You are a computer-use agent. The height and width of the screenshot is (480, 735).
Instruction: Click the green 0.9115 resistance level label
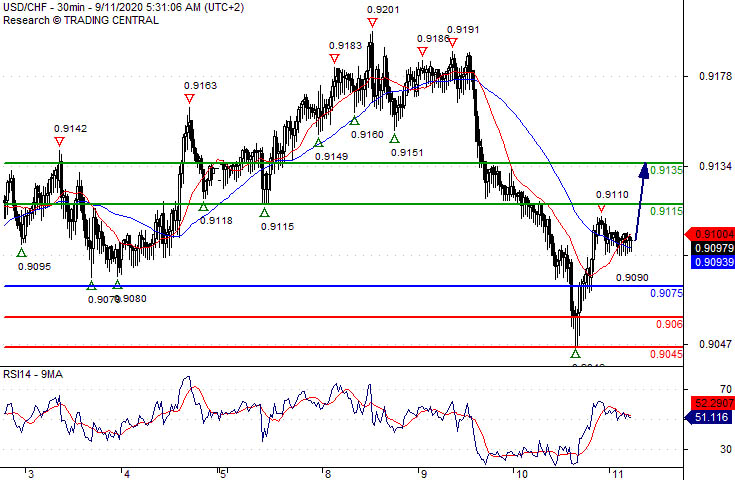(666, 211)
